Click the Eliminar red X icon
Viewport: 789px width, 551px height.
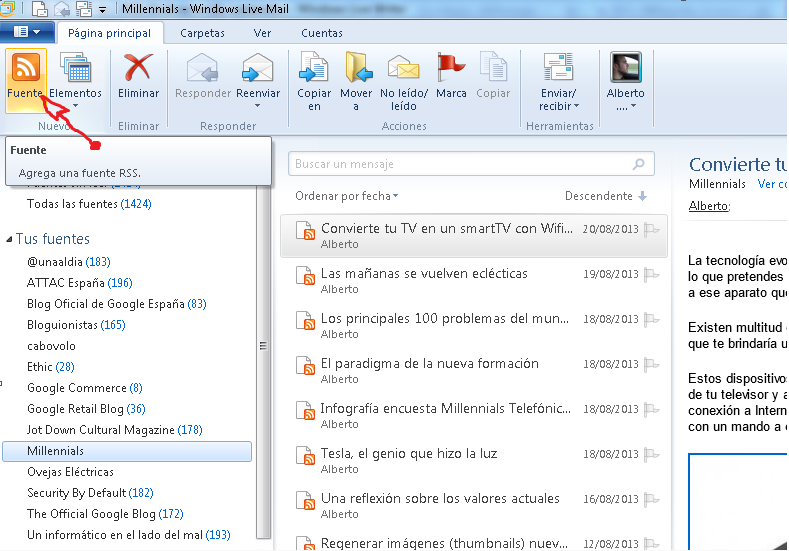[138, 67]
